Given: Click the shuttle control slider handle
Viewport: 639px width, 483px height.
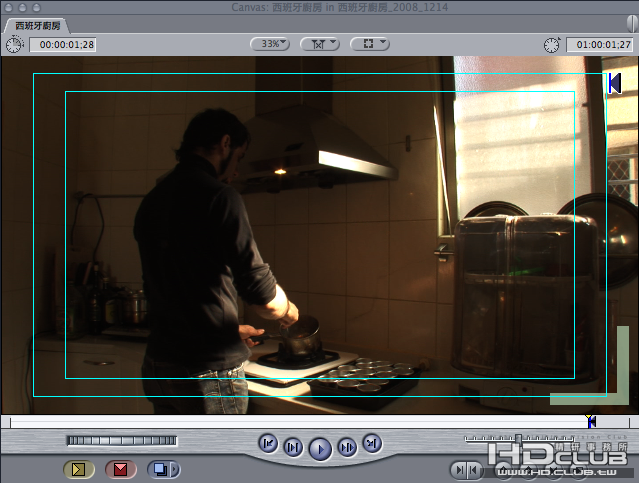Looking at the screenshot, I should pyautogui.click(x=518, y=439).
